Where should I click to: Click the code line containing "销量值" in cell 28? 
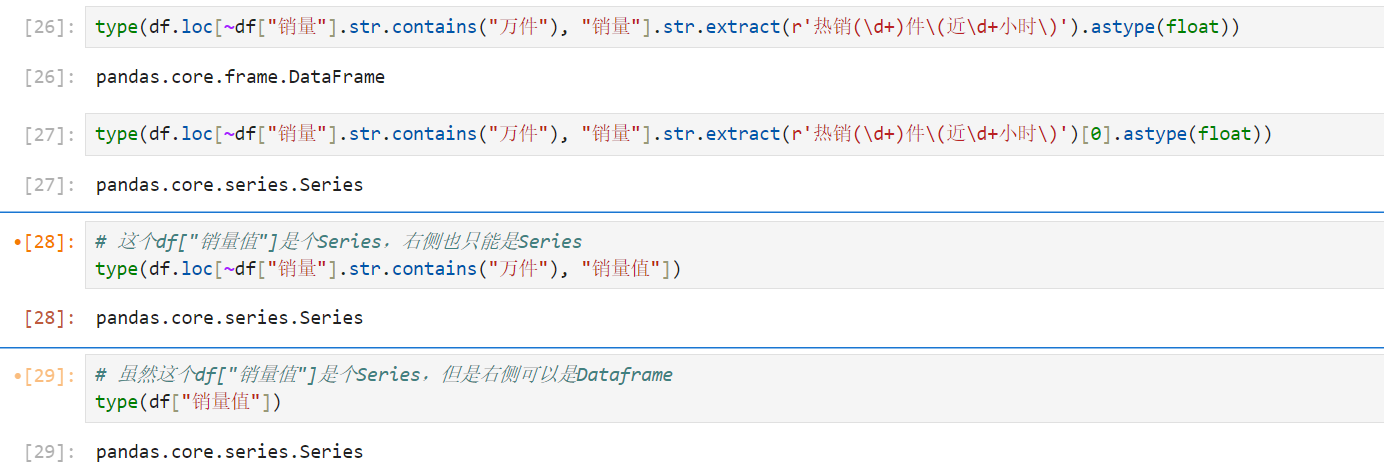point(388,269)
